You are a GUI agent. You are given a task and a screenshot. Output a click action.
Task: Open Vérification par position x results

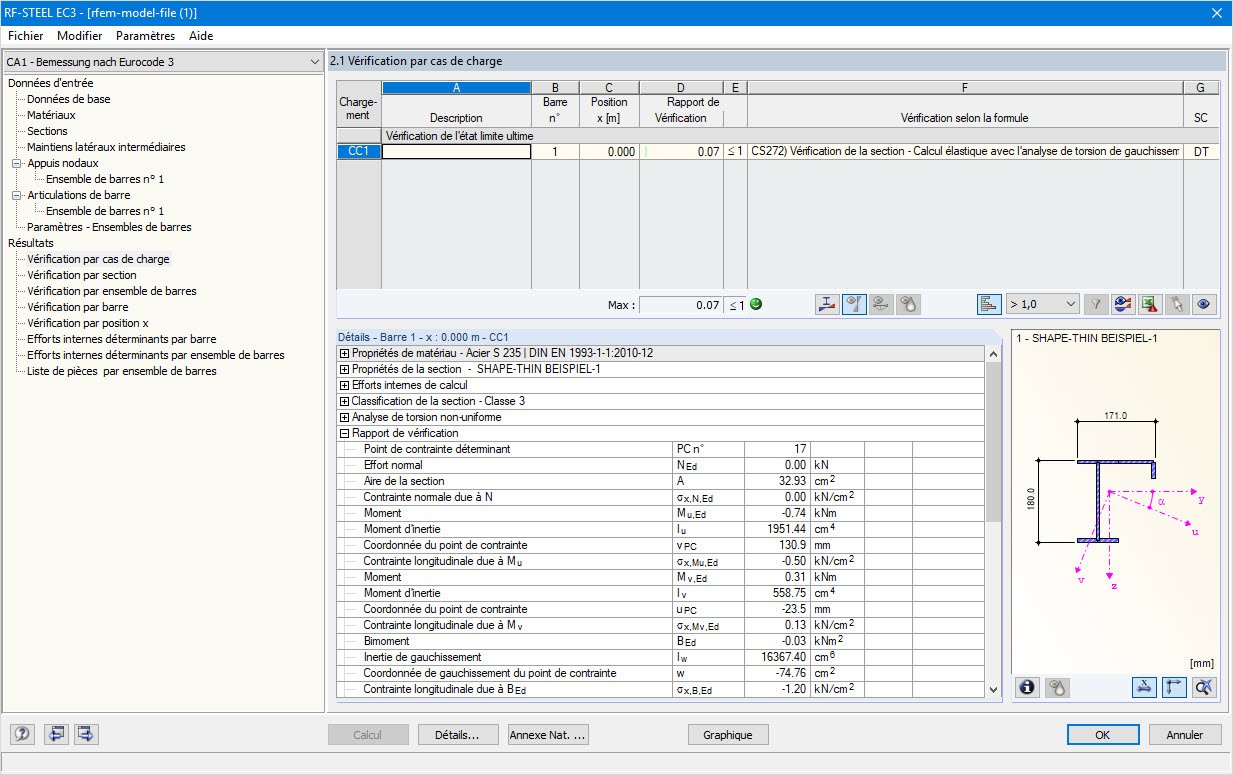[88, 323]
